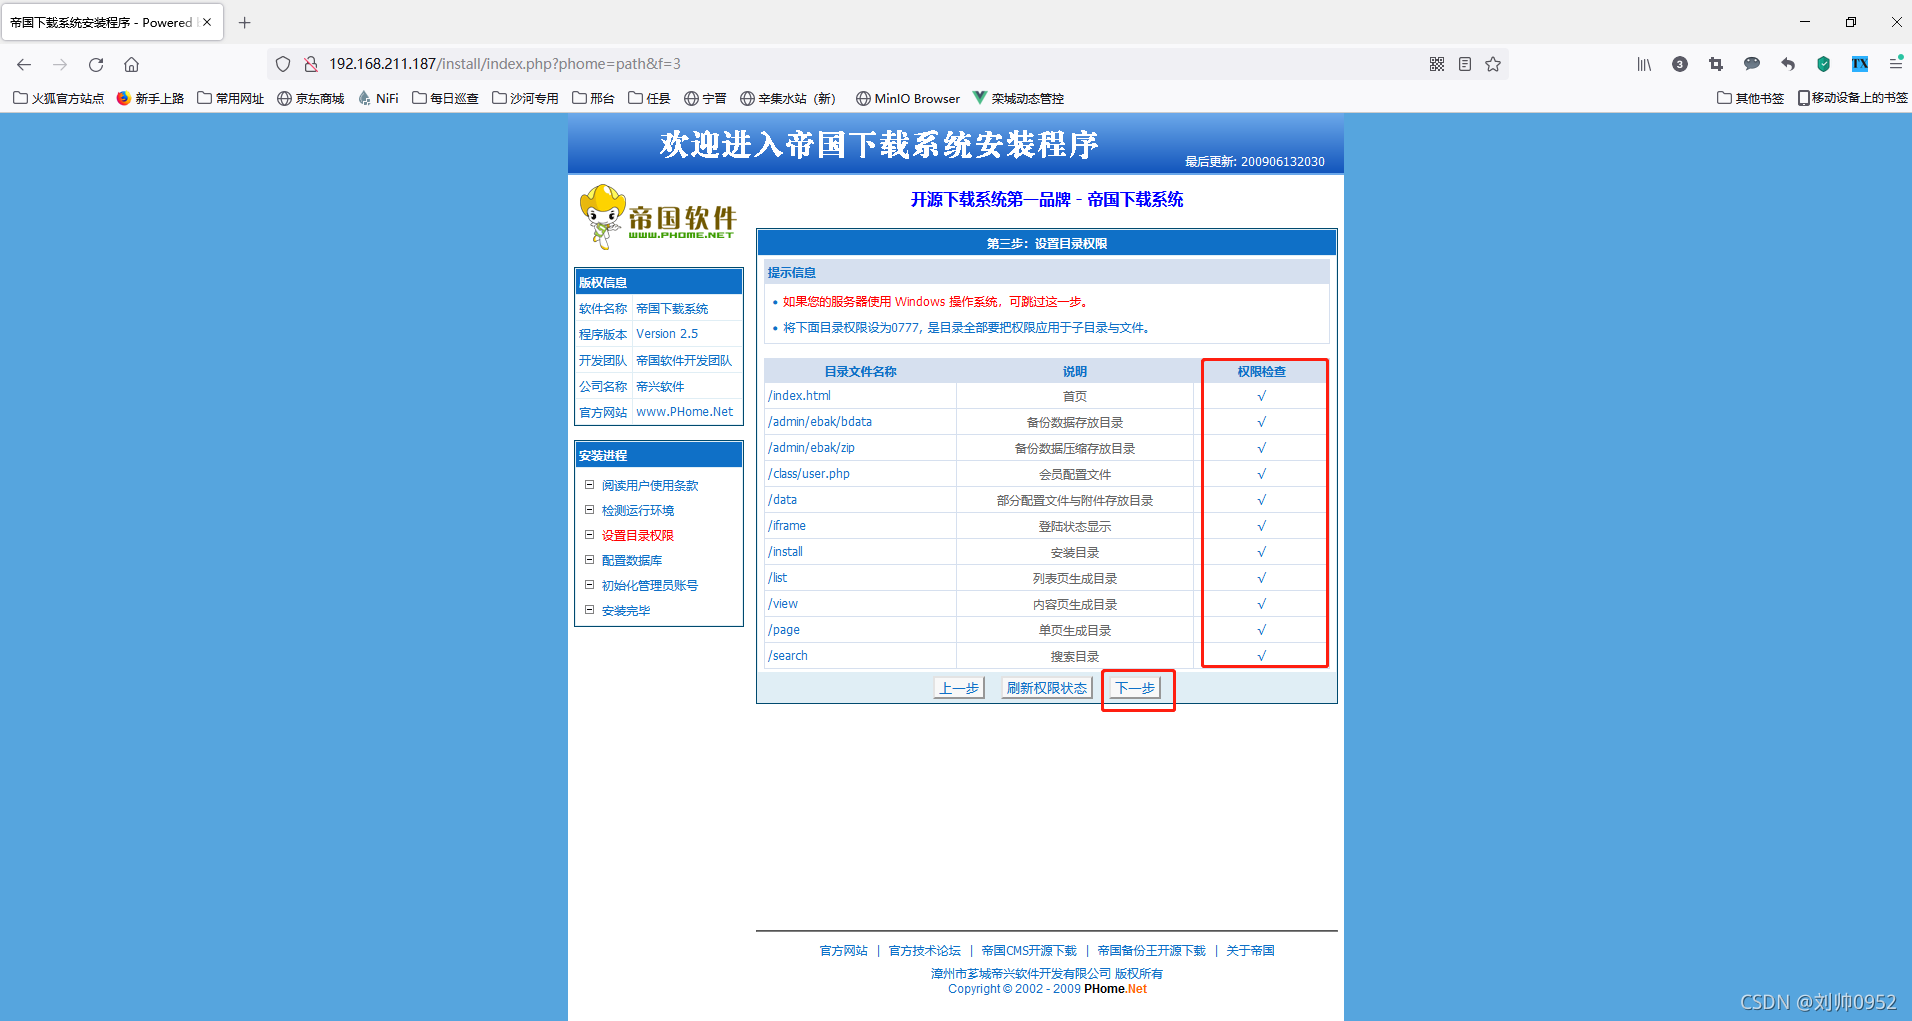Viewport: 1912px width, 1021px height.
Task: Open 移动设备上的书签 folder
Action: click(1852, 98)
